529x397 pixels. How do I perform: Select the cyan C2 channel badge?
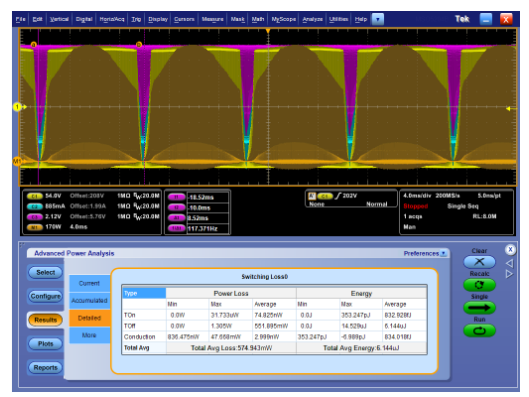35,206
